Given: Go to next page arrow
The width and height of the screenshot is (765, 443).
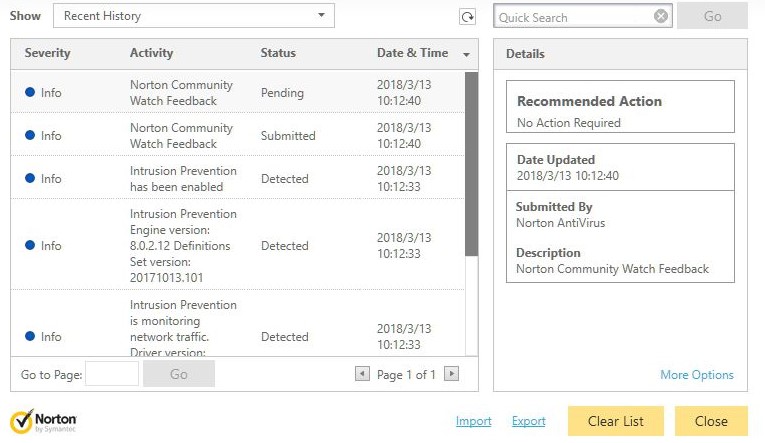Looking at the screenshot, I should [452, 374].
